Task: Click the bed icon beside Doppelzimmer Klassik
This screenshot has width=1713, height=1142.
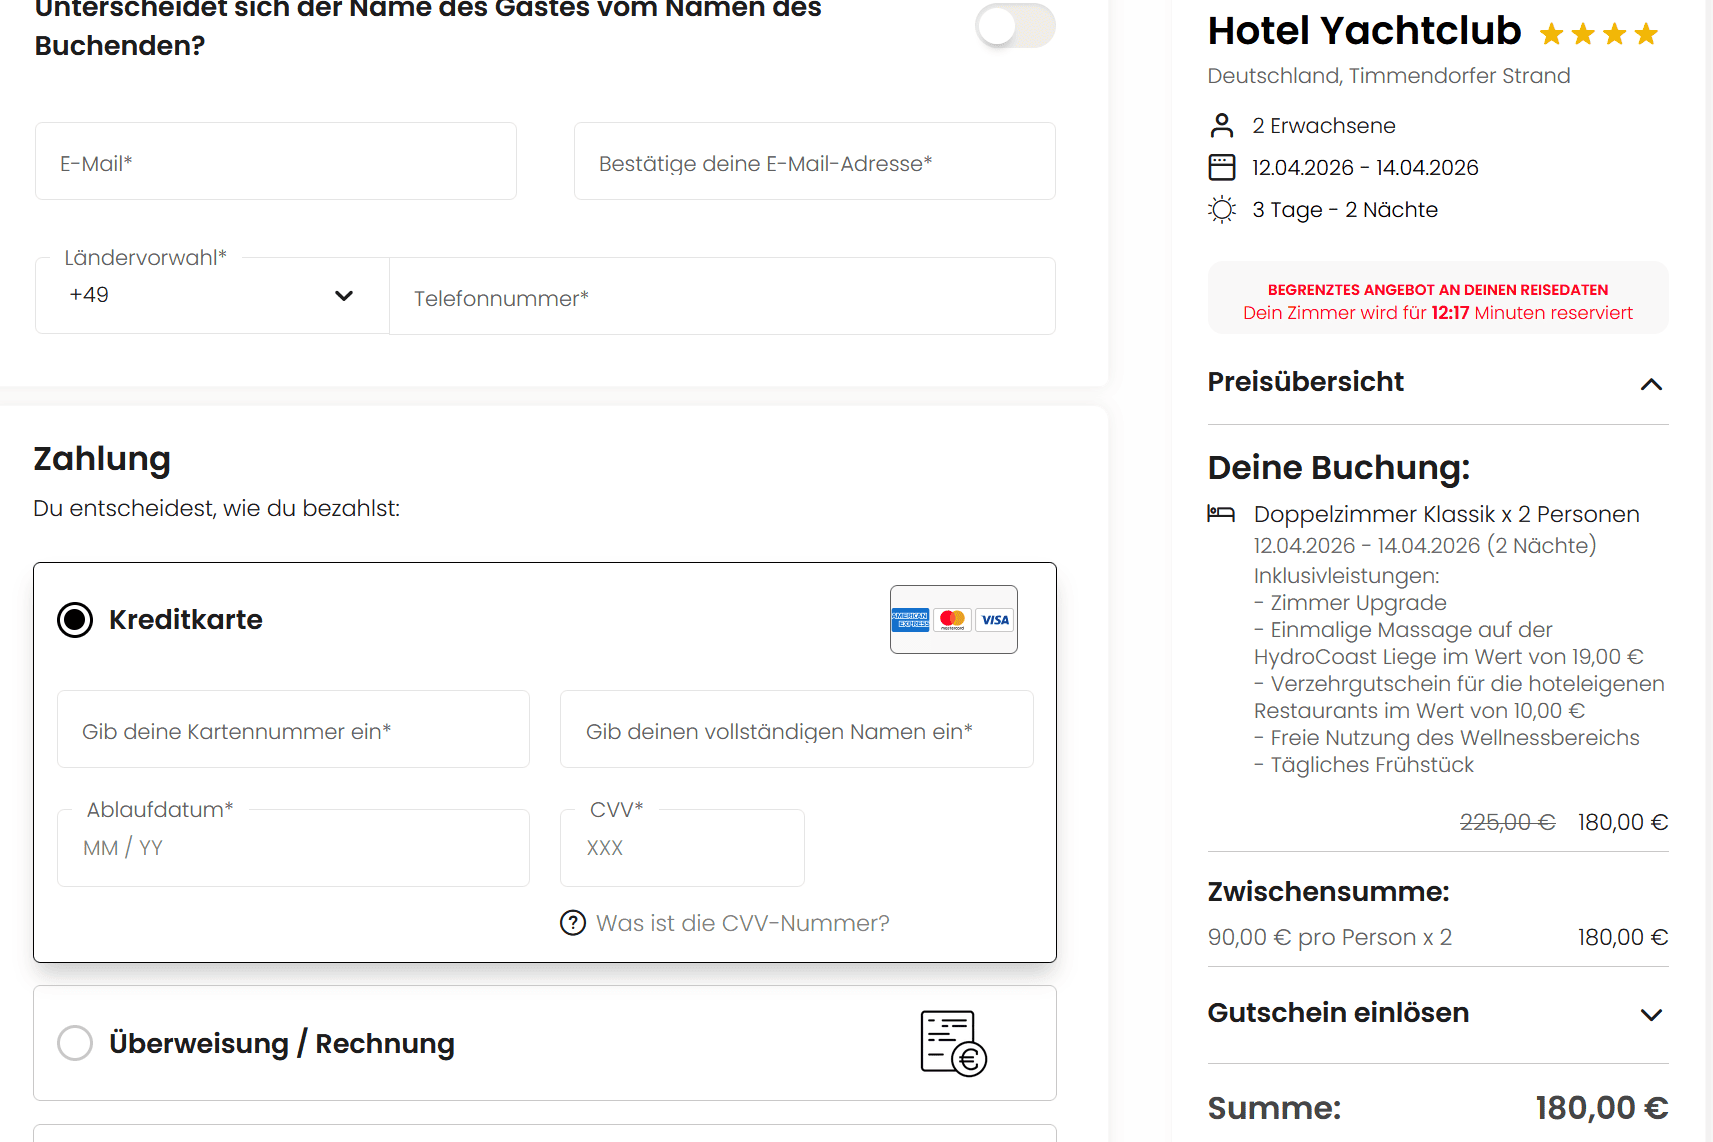Action: [x=1221, y=514]
